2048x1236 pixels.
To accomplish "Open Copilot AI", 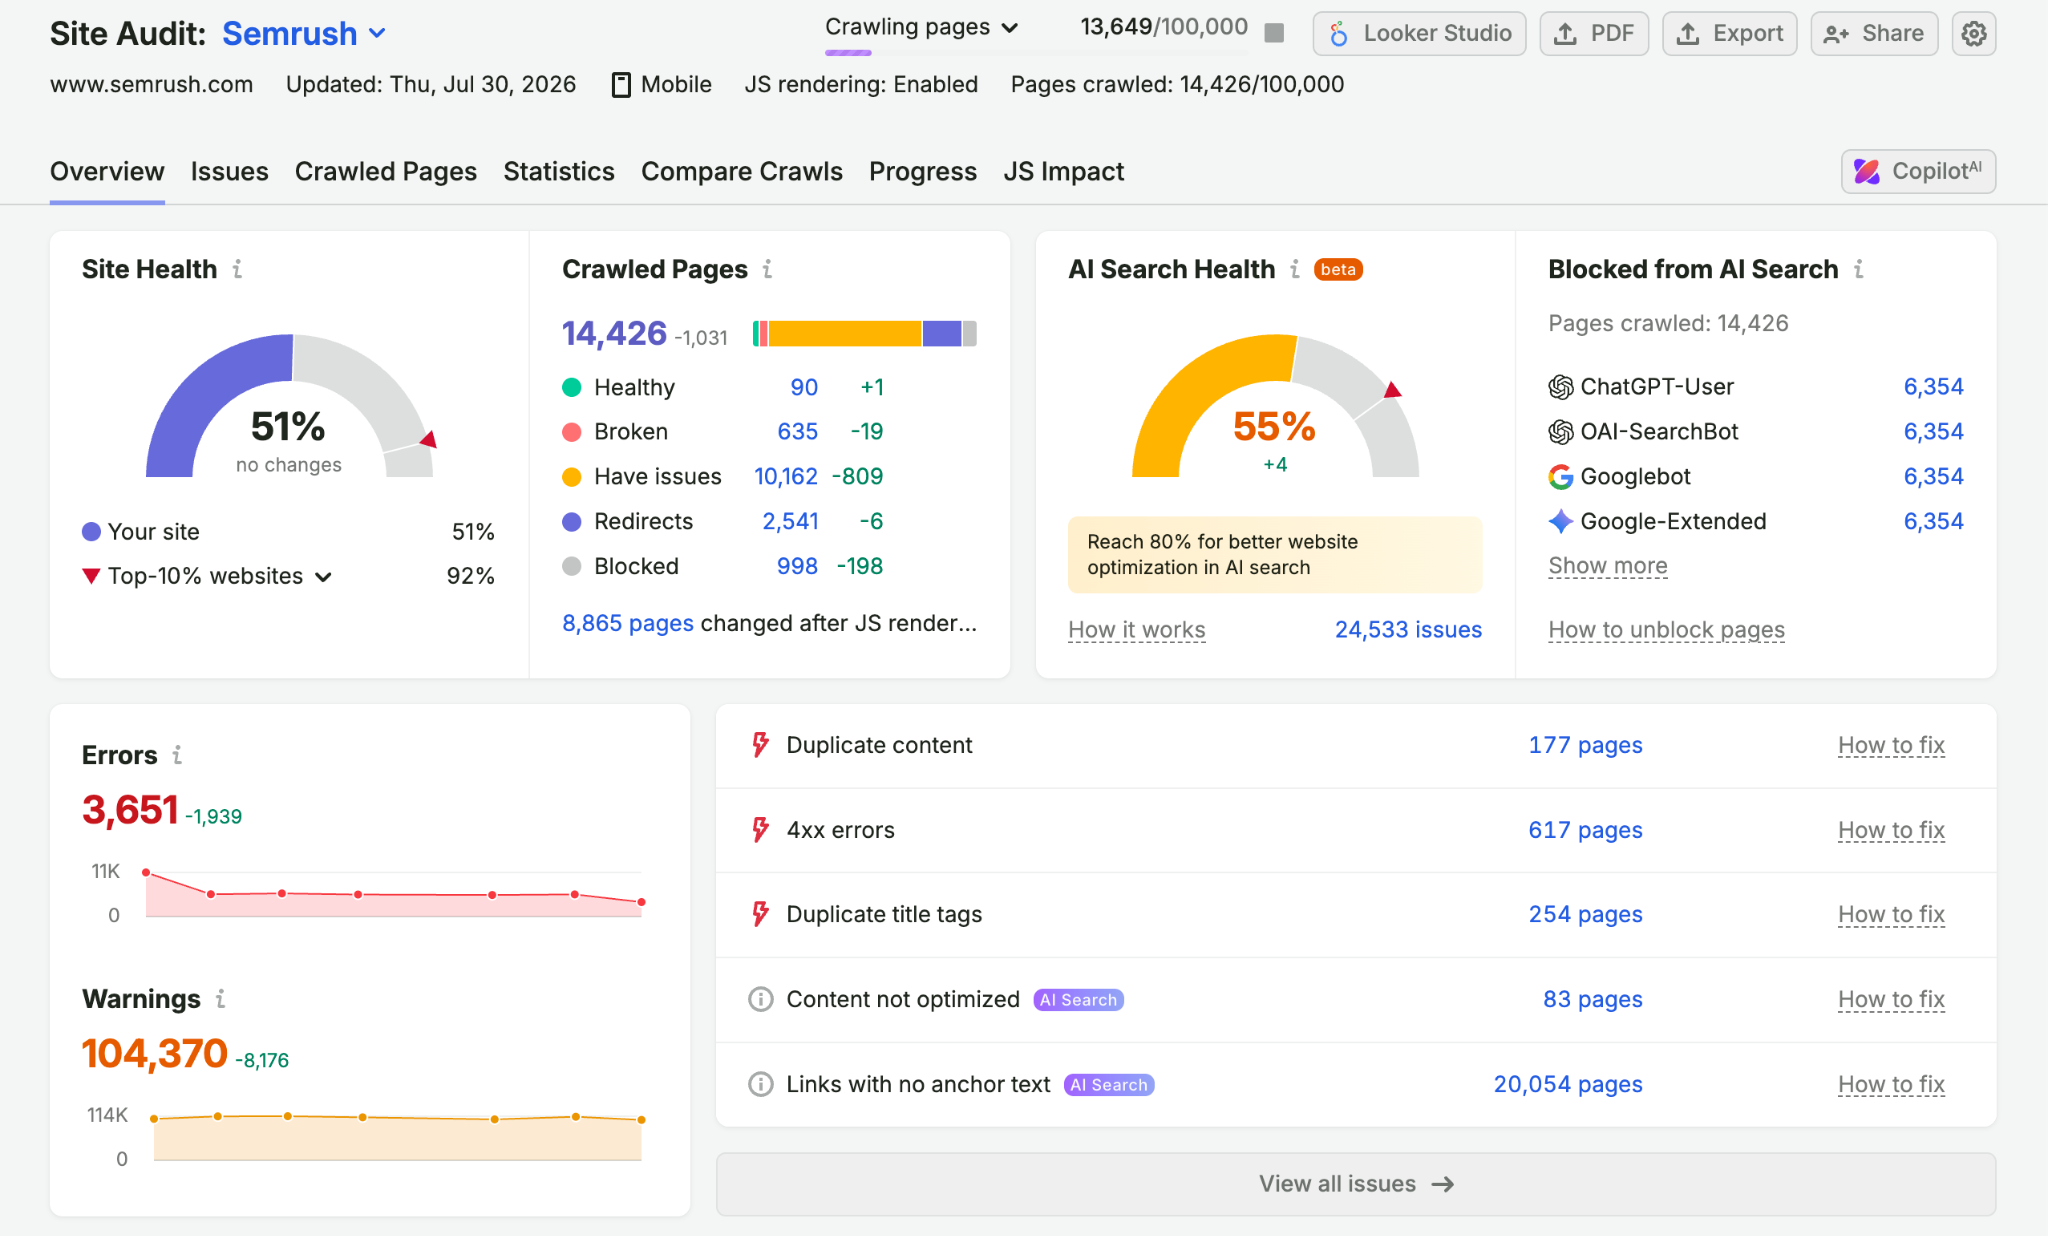I will point(1918,172).
